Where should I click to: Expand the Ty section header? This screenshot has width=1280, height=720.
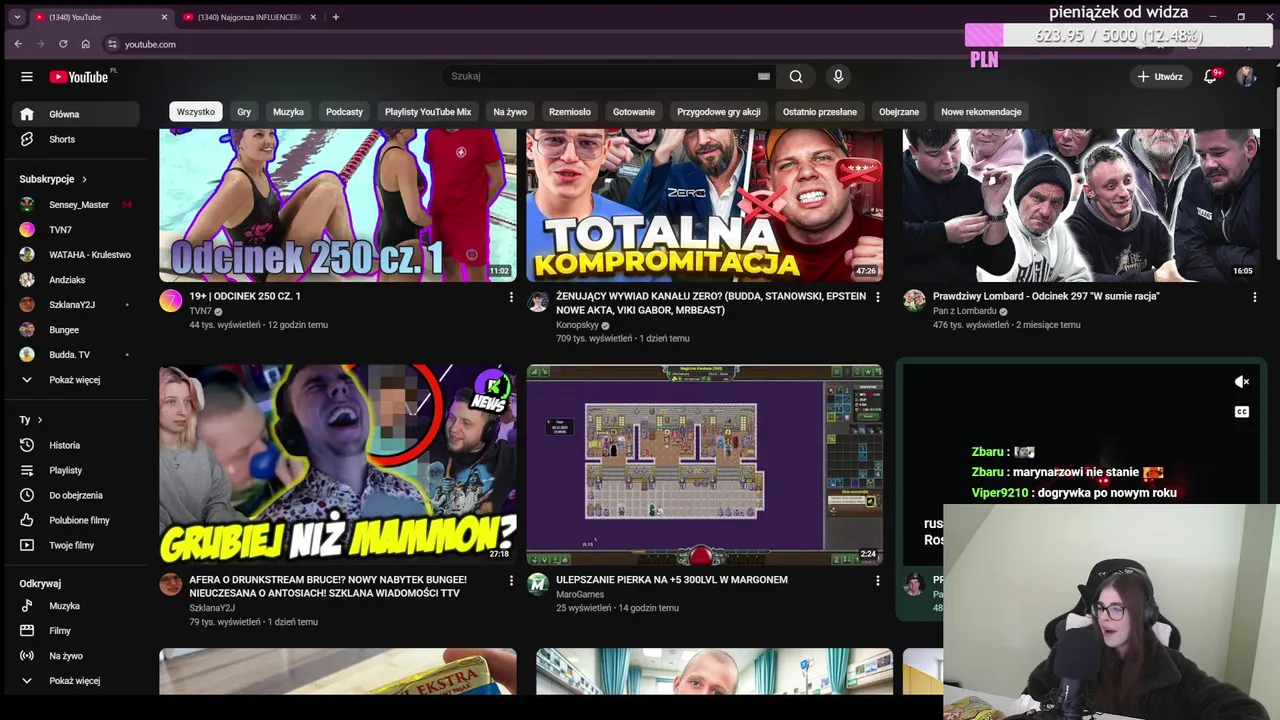[31, 420]
